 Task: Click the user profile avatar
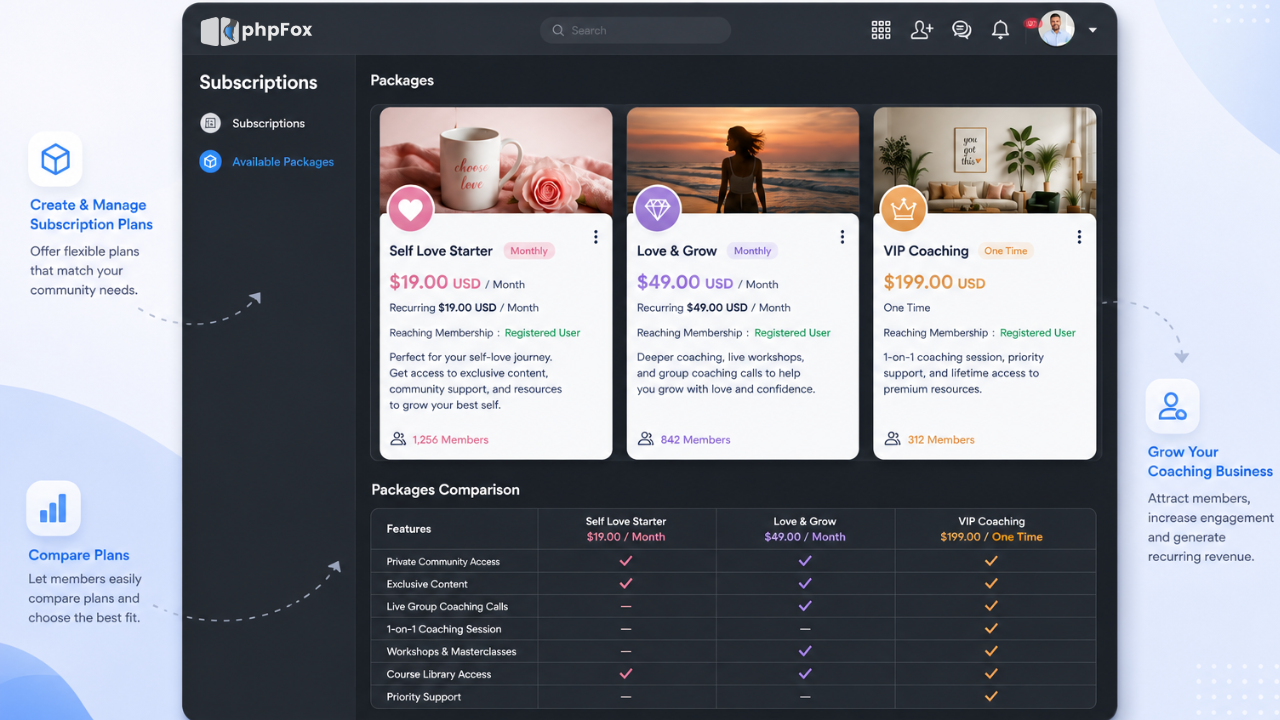[x=1056, y=29]
